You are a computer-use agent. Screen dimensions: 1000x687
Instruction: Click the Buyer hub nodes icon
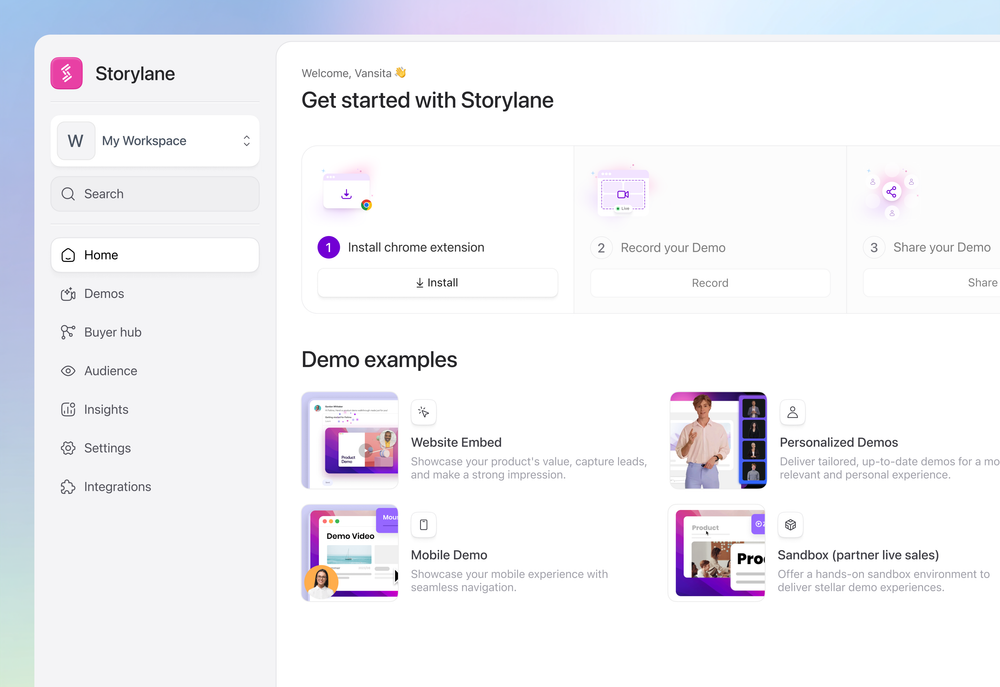point(68,332)
